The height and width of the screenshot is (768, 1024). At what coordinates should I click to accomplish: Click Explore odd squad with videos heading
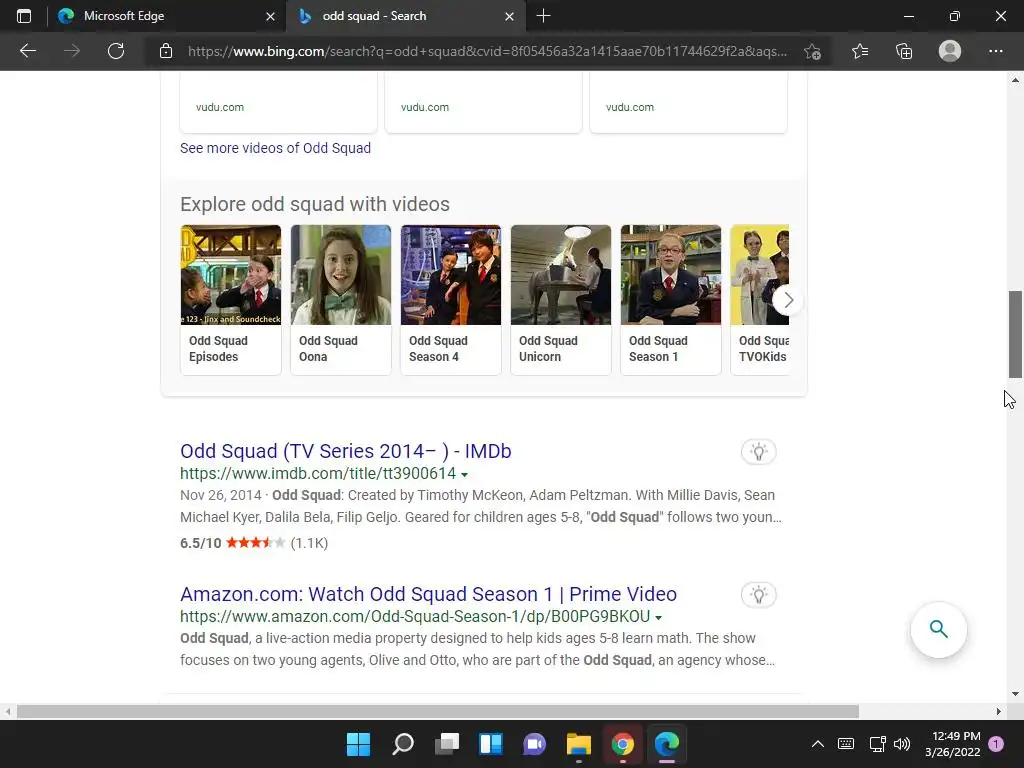tap(315, 204)
